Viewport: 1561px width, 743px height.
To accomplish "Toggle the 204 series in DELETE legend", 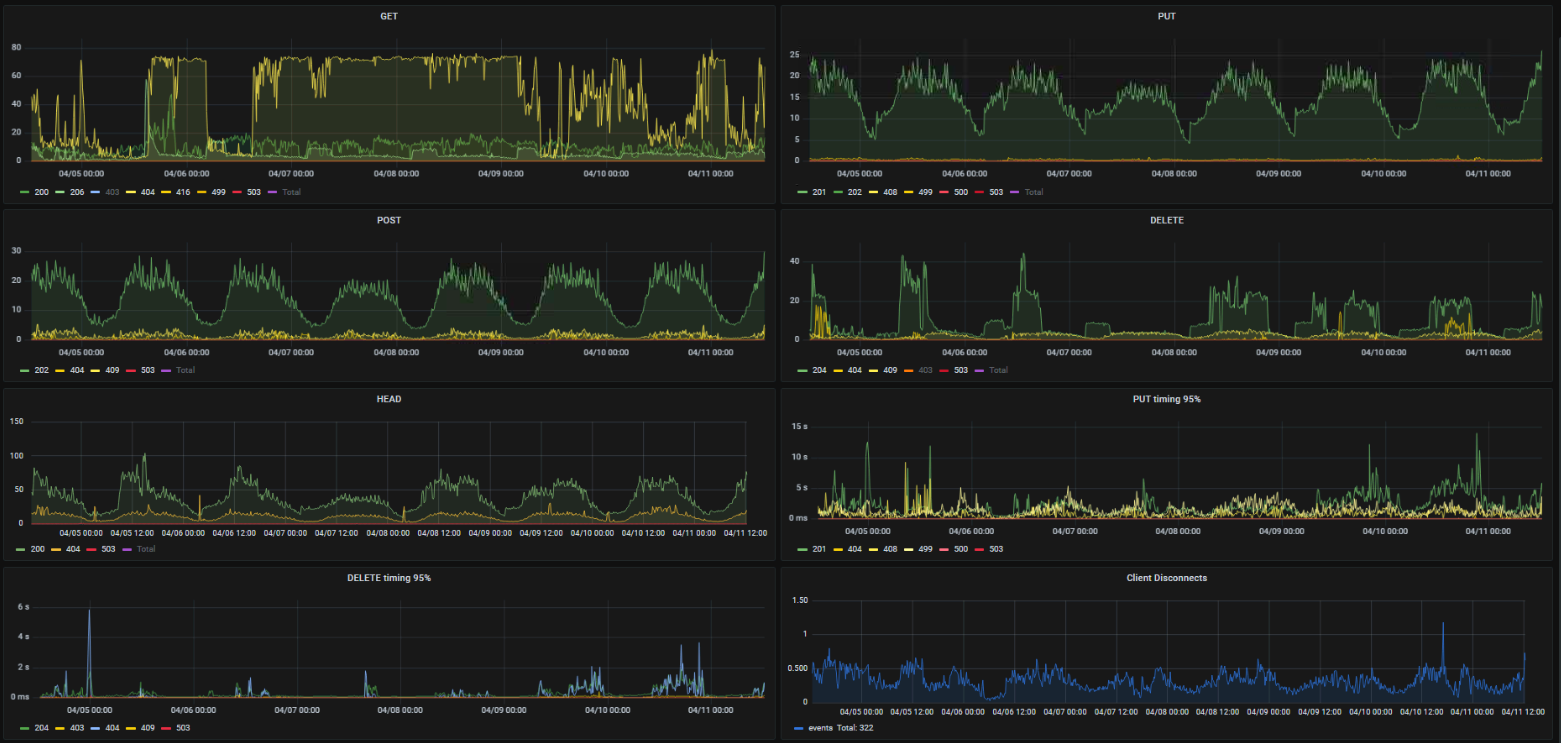I will click(x=818, y=370).
